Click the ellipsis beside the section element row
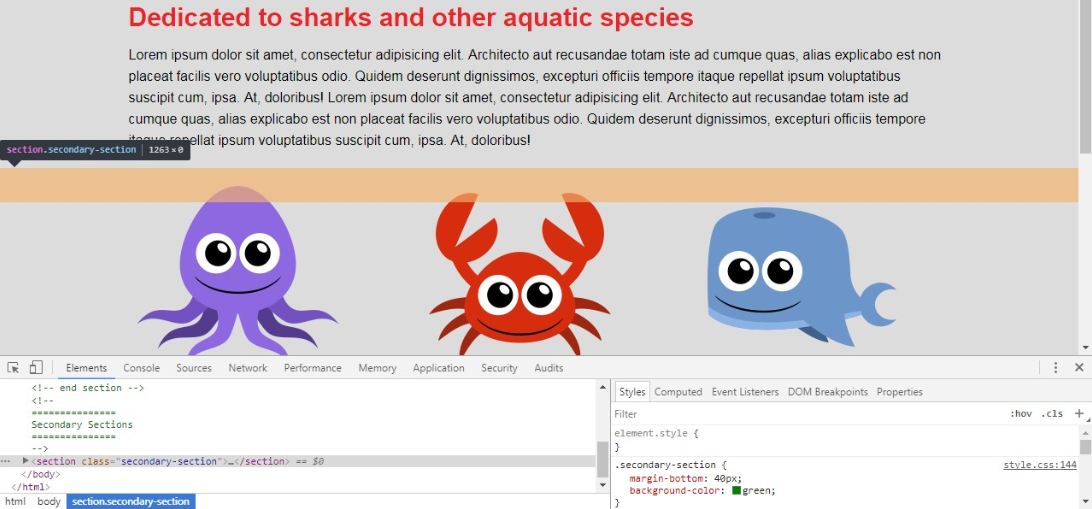The height and width of the screenshot is (509, 1092). pyautogui.click(x=7, y=461)
